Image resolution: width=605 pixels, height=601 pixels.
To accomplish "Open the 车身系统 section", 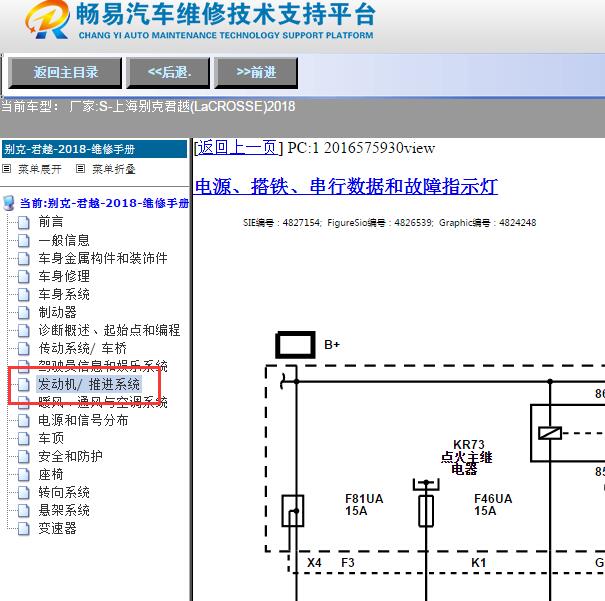I will tap(64, 294).
